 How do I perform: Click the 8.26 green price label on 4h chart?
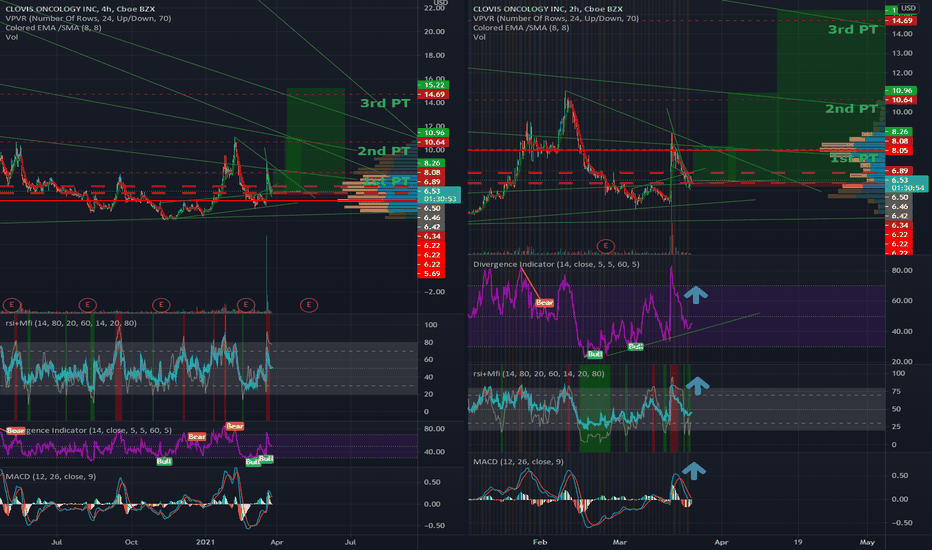click(433, 163)
